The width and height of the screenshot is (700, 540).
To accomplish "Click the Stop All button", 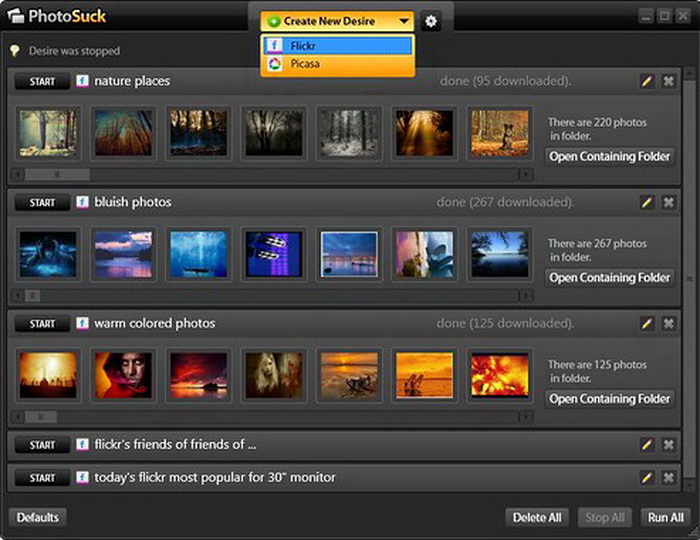I will tap(605, 517).
